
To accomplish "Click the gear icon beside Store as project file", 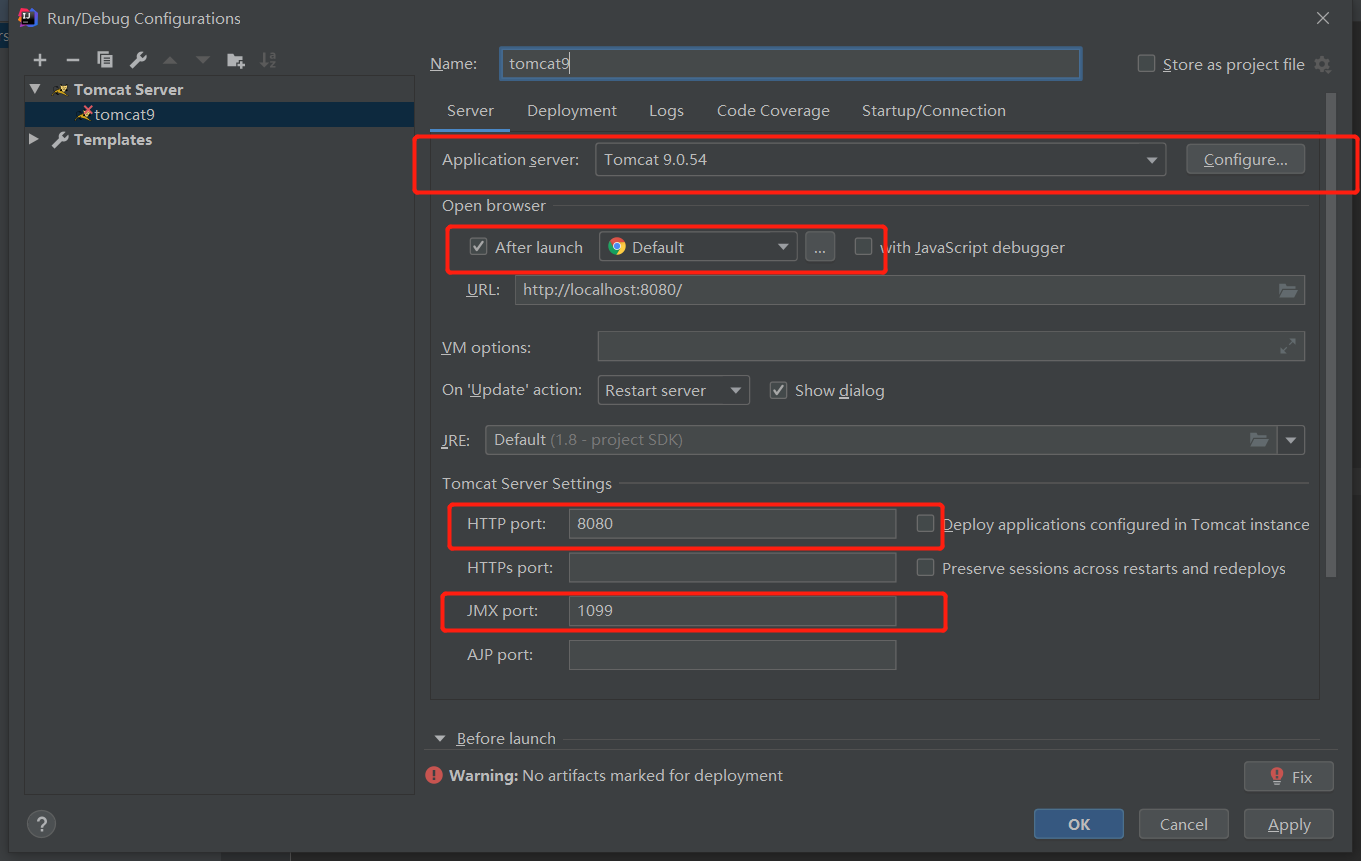I will [x=1322, y=65].
